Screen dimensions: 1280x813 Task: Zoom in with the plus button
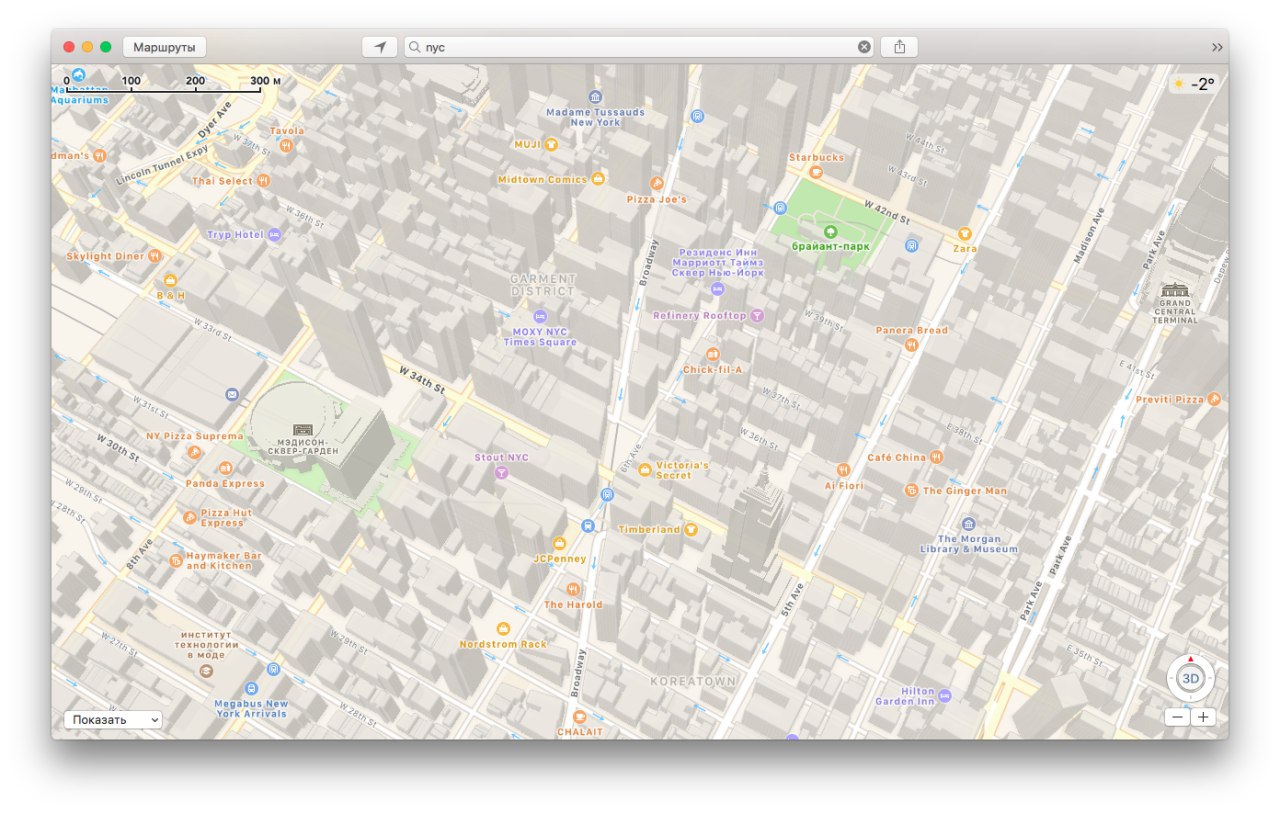pos(1203,717)
